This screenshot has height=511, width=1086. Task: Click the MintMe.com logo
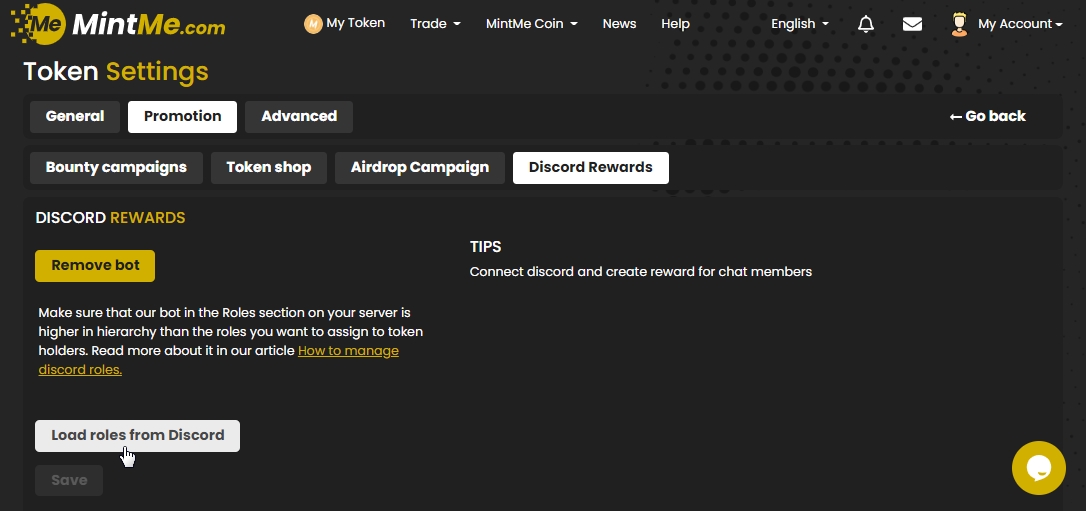(x=118, y=24)
